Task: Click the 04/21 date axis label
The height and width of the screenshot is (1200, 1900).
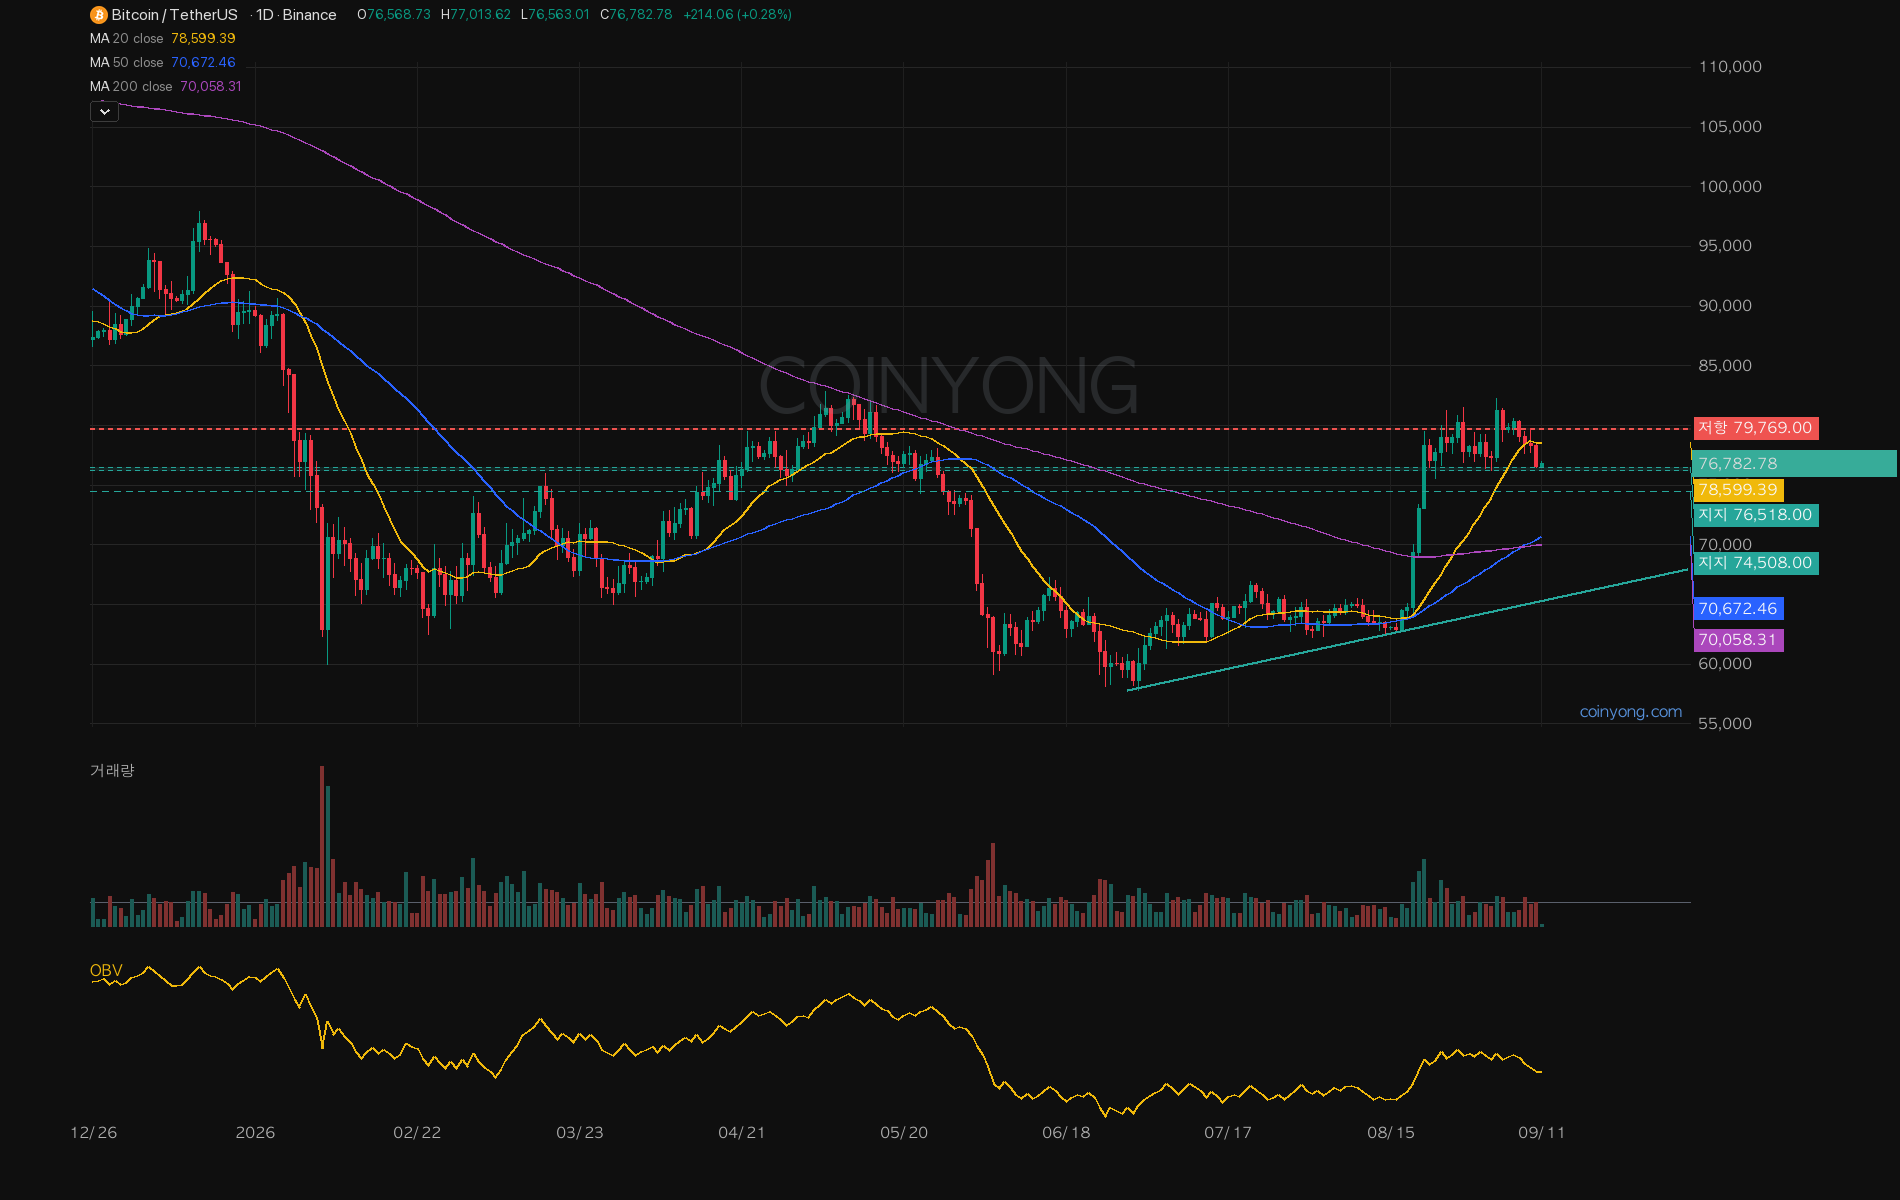Action: click(741, 1133)
